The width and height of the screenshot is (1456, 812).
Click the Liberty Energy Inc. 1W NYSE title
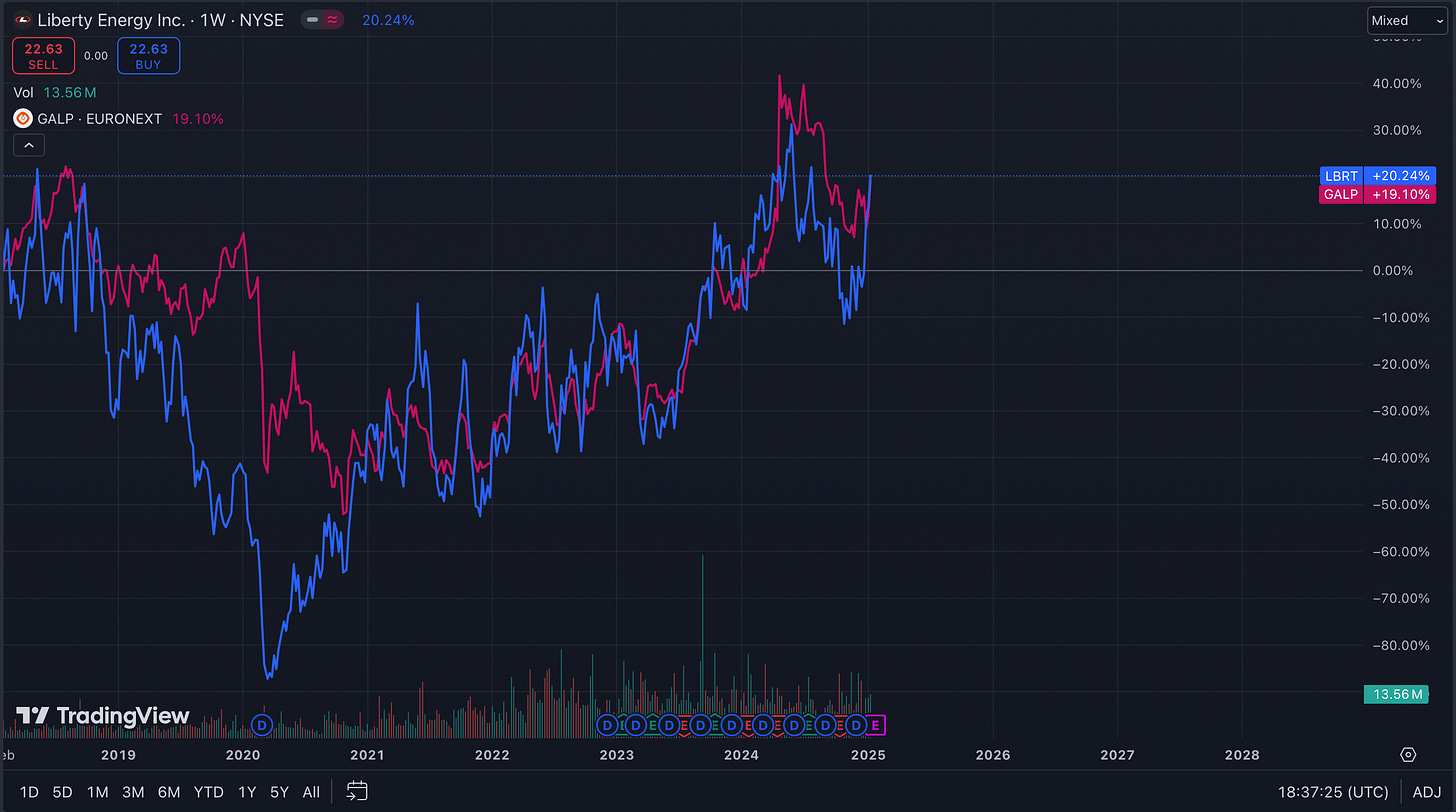click(160, 20)
